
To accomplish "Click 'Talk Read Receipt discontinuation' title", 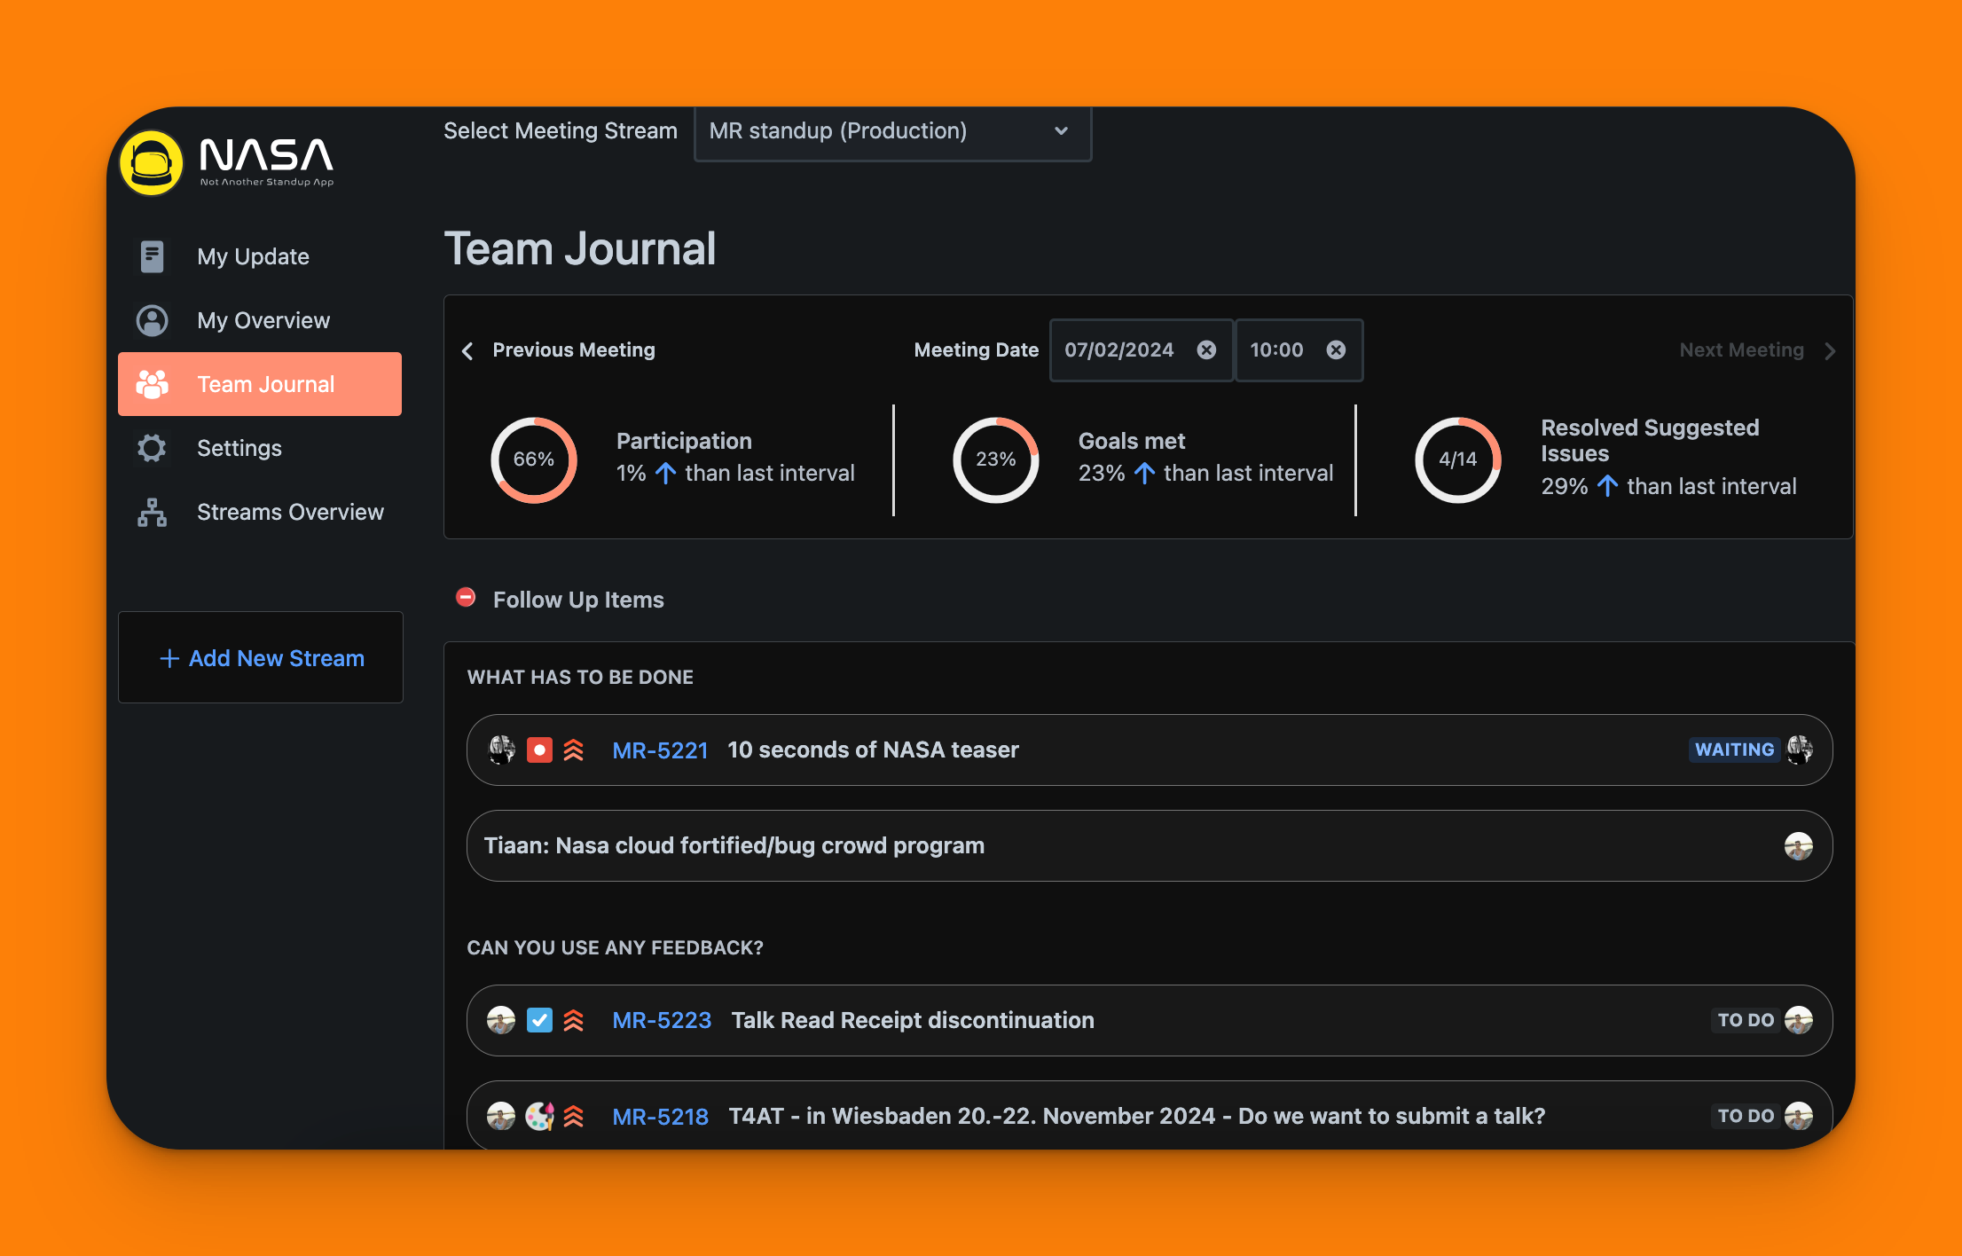I will pos(913,1020).
